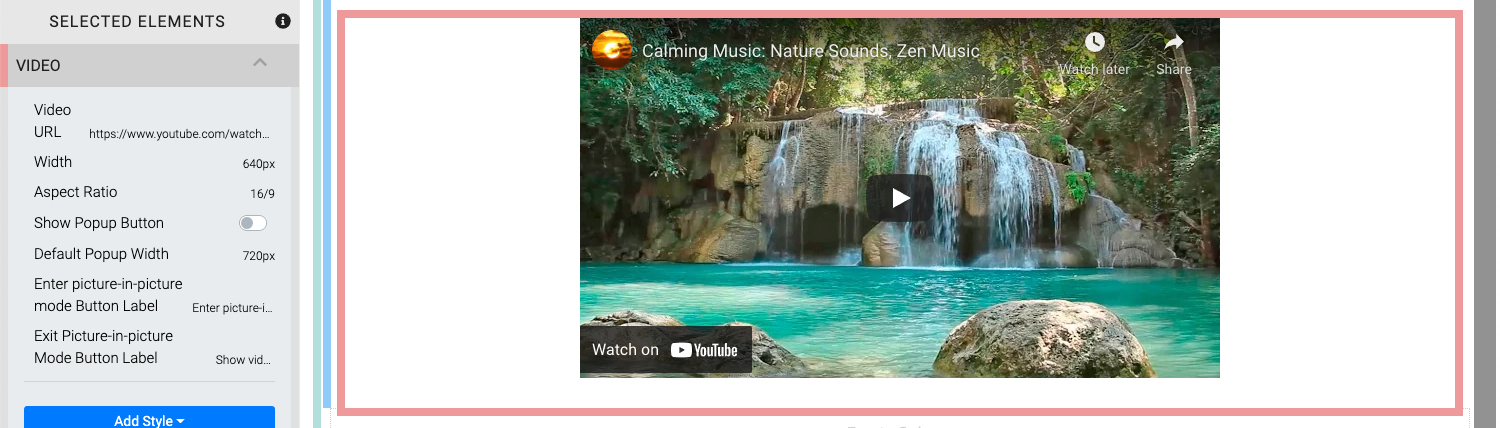Select the Aspect Ratio 16/9 value
1500x428 pixels.
(x=262, y=193)
